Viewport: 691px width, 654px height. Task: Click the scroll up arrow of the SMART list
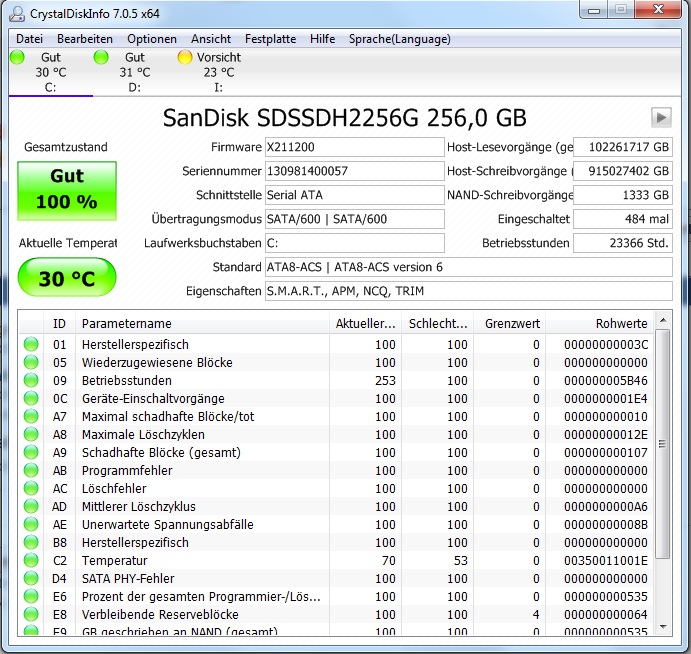pos(663,320)
